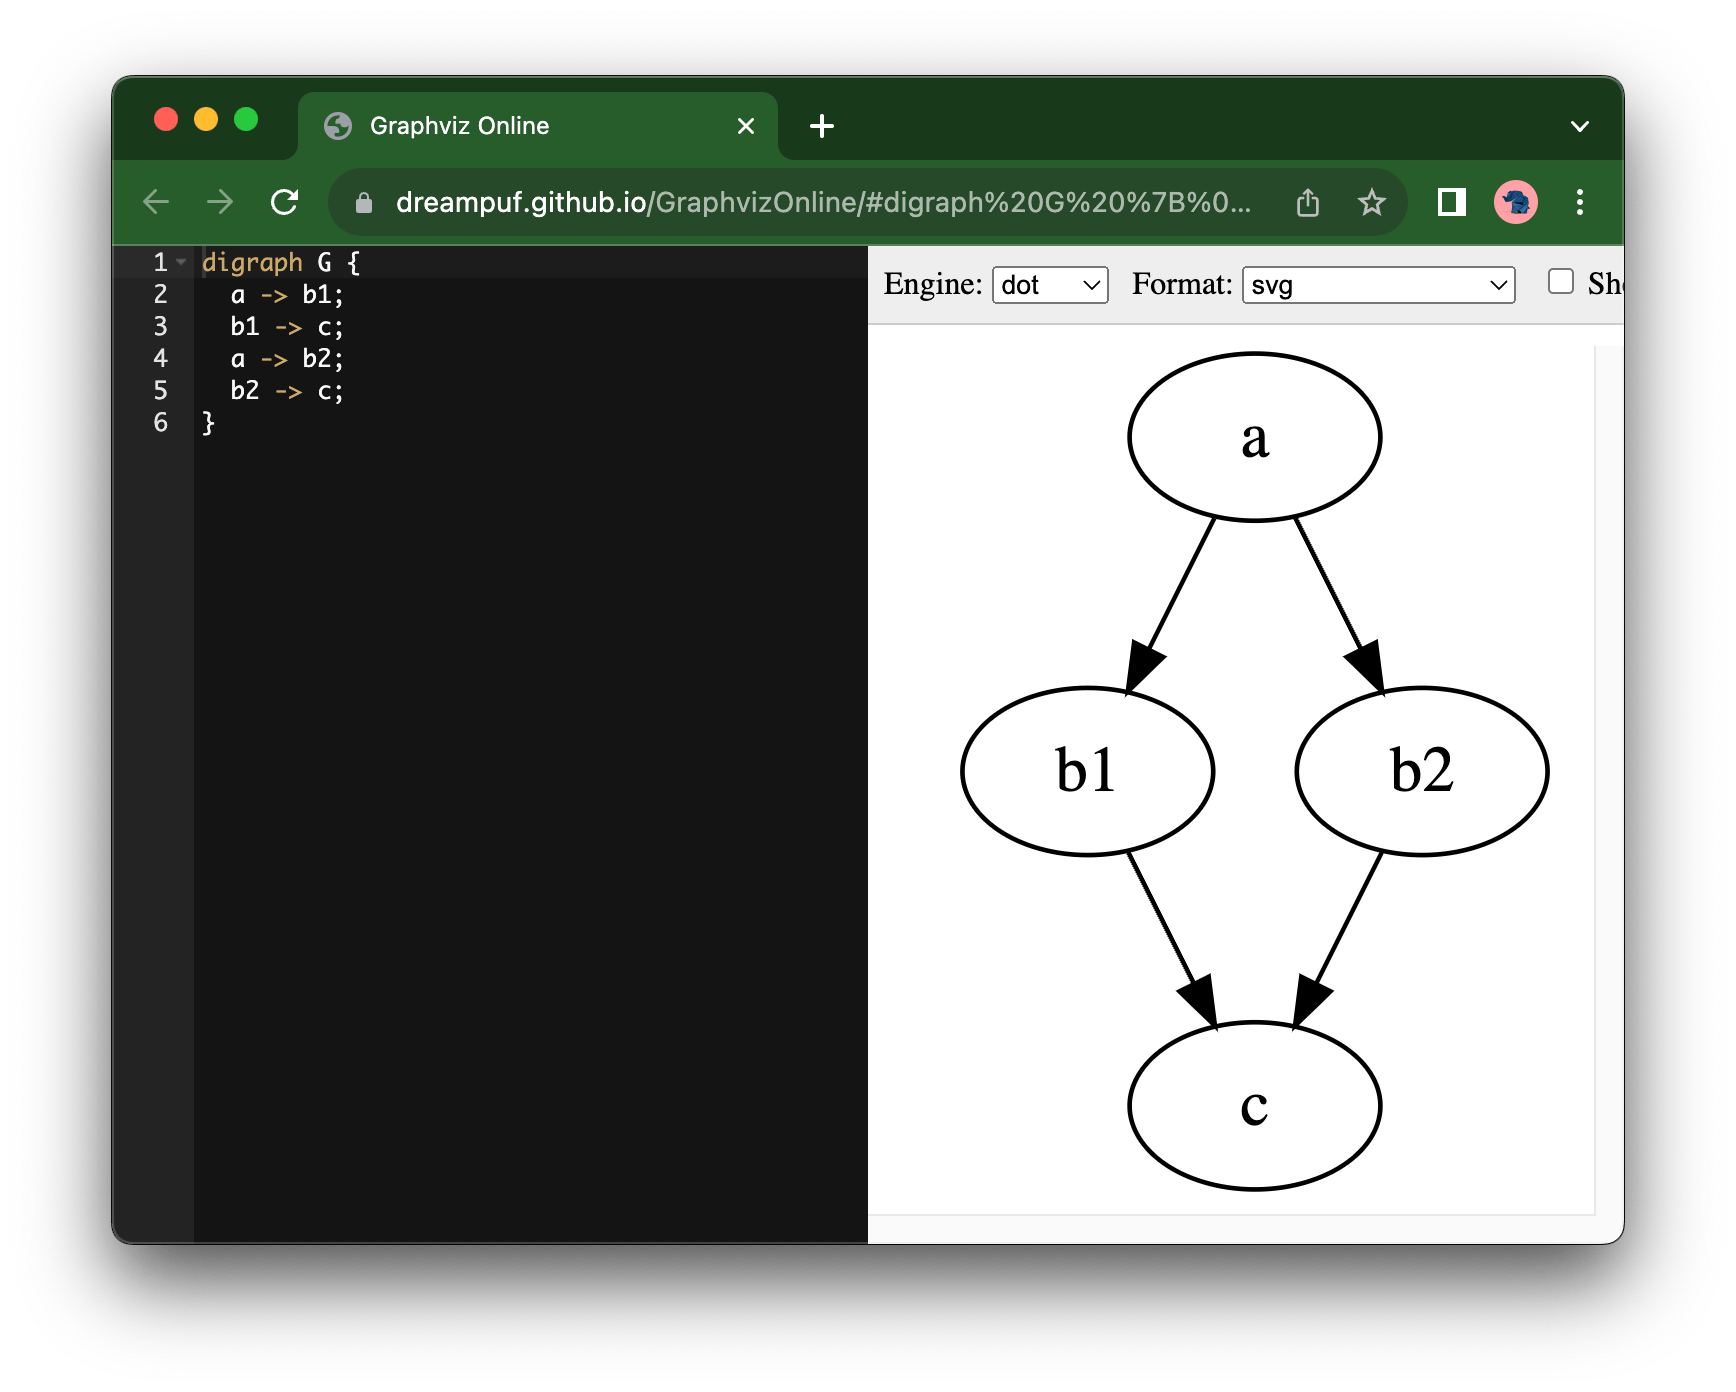Screen dimensions: 1736x1392
Task: Open a new browser tab with the plus button
Action: click(822, 125)
